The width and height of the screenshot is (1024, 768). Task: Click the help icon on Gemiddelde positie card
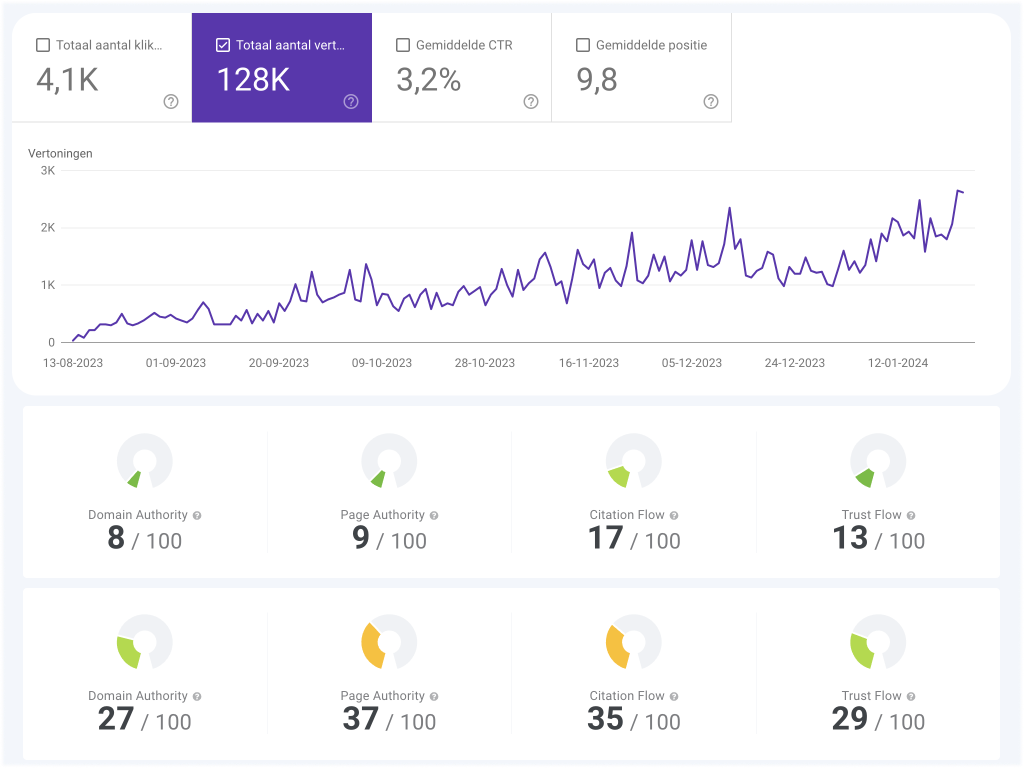(710, 101)
